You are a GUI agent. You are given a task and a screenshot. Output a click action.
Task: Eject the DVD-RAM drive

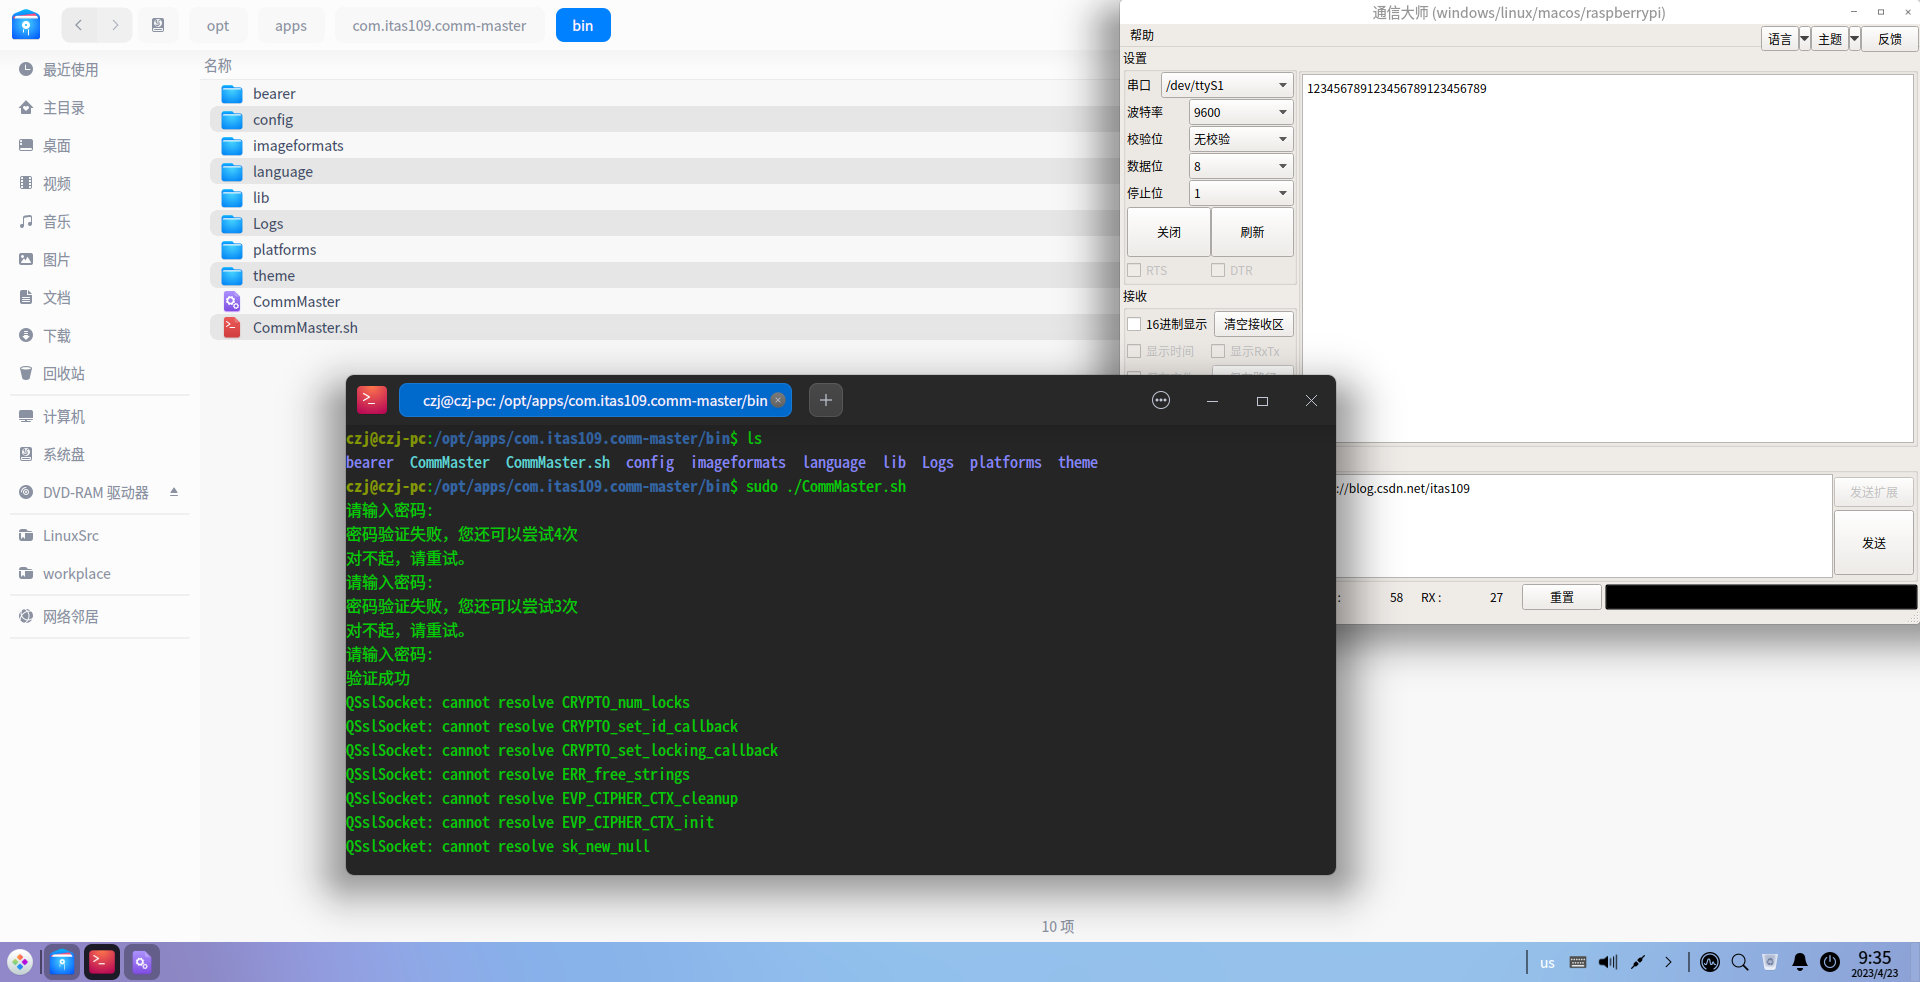pyautogui.click(x=174, y=492)
